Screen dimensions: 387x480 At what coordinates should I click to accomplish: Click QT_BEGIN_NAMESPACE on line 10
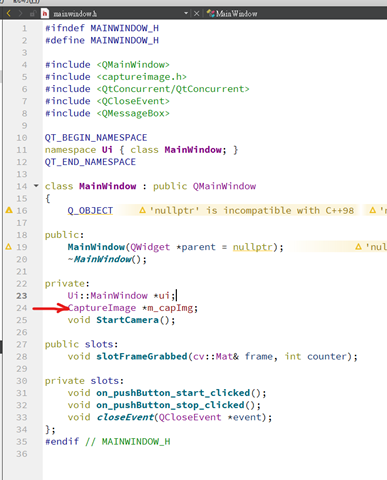point(96,138)
